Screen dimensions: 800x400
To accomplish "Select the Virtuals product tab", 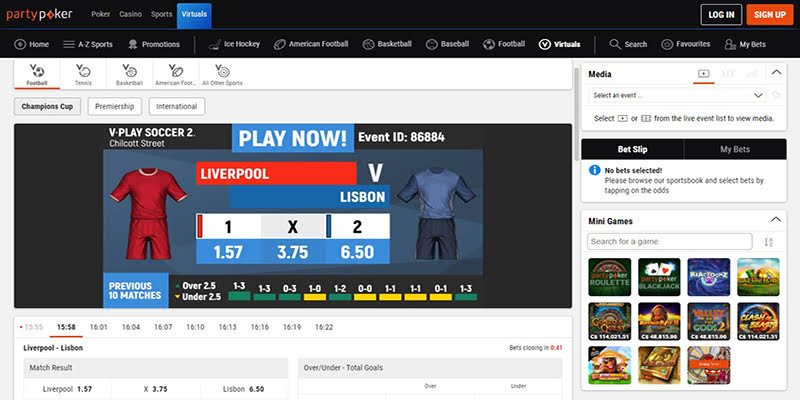I will (194, 15).
